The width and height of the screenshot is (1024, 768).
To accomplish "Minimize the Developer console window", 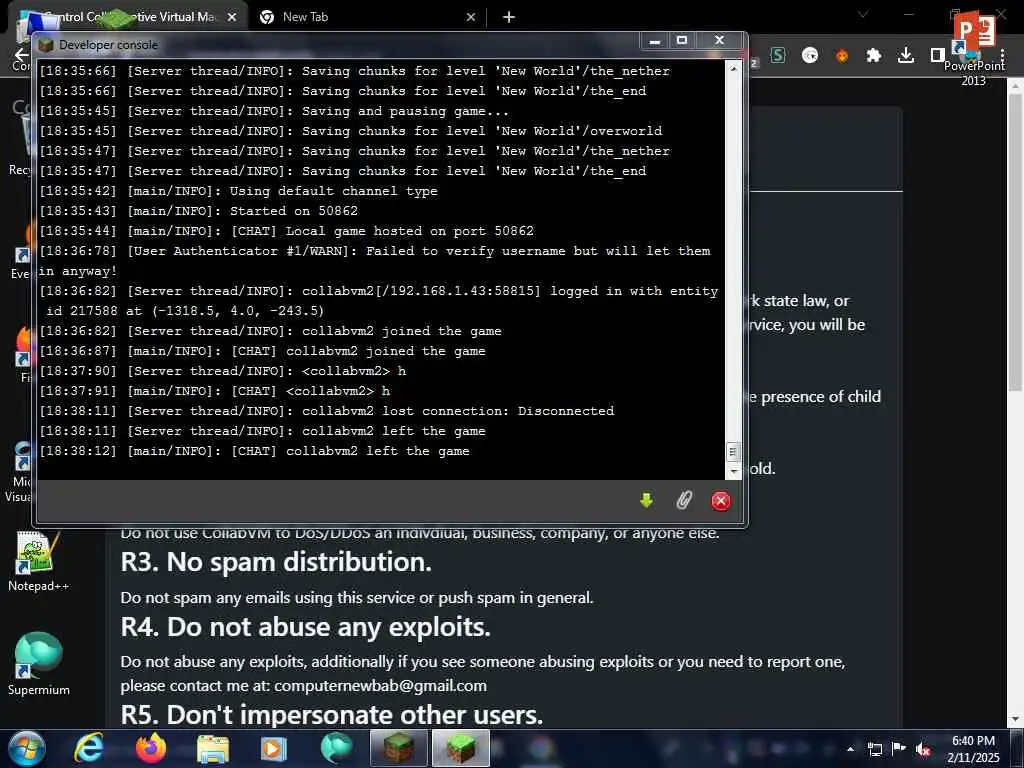I will [655, 41].
